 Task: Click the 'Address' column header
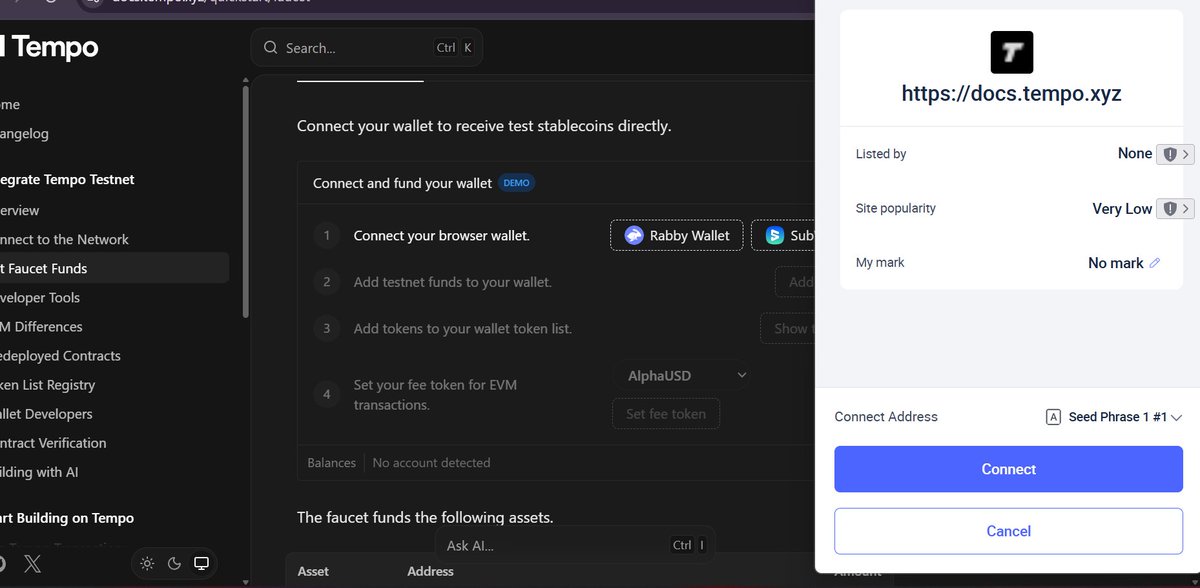click(430, 571)
